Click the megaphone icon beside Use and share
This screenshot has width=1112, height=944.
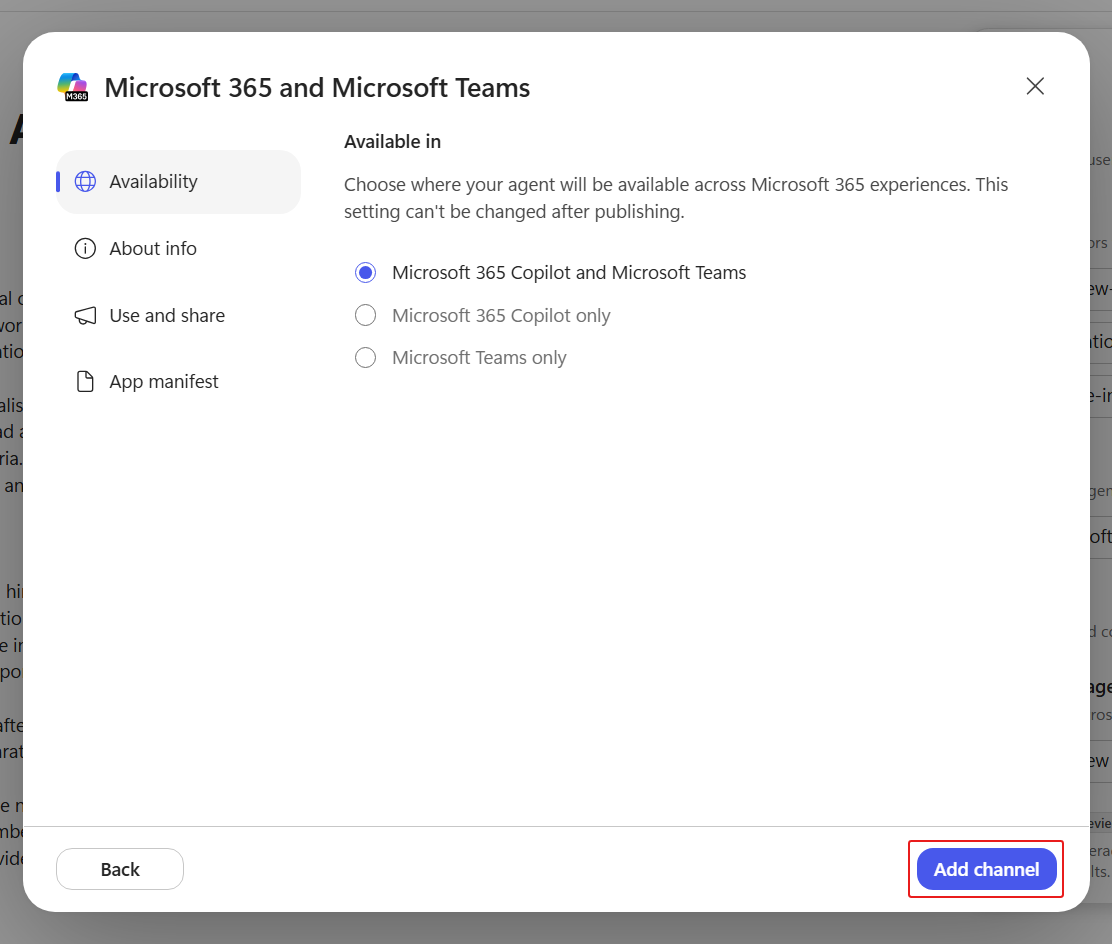tap(85, 316)
